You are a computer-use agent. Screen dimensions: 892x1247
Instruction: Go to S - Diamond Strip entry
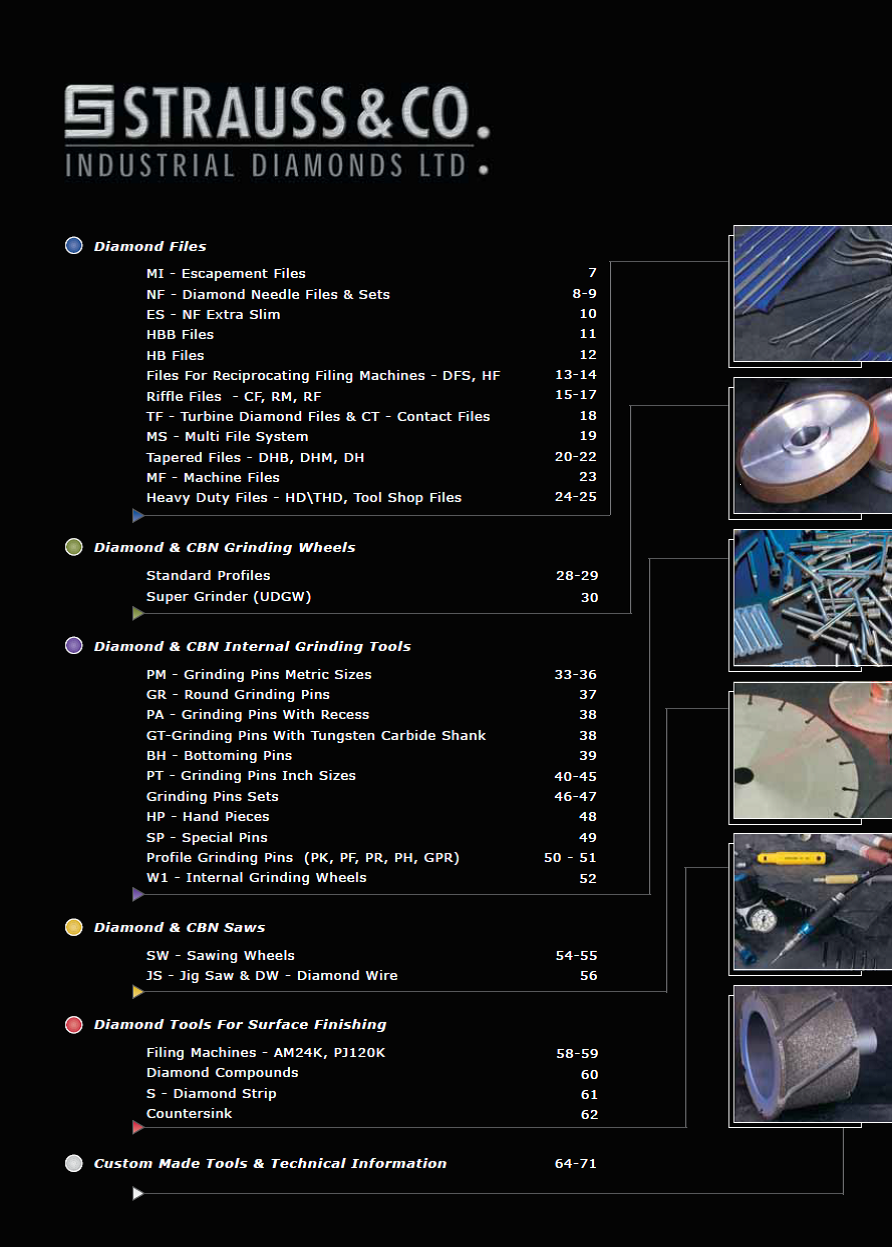tap(211, 1093)
